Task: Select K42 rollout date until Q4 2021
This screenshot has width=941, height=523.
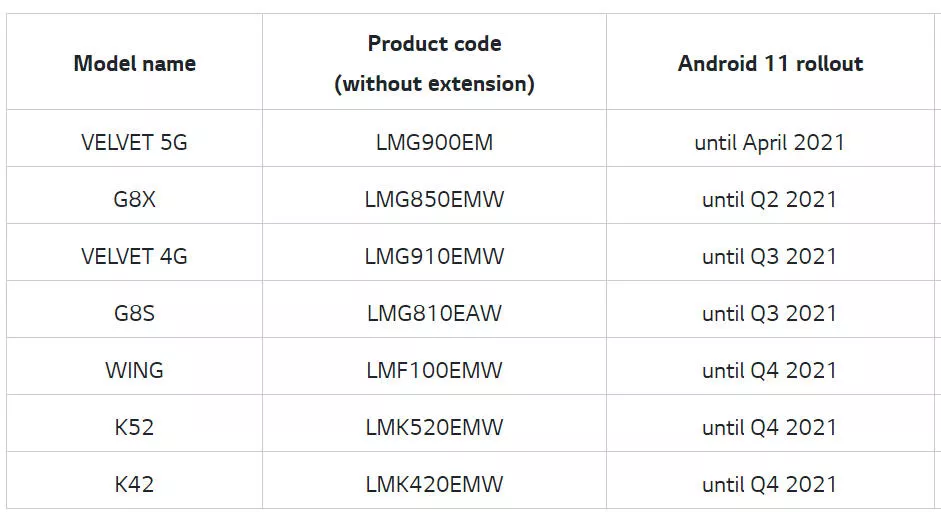Action: coord(770,485)
